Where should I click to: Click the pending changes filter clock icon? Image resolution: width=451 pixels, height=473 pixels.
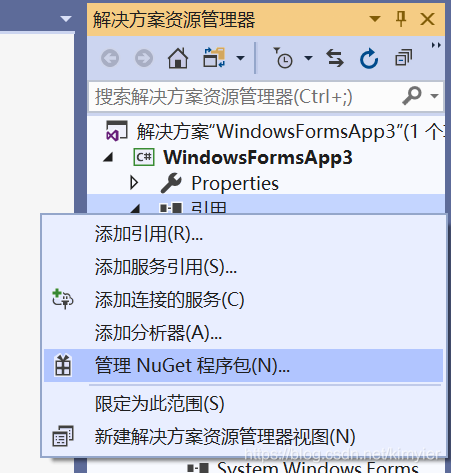pyautogui.click(x=283, y=58)
